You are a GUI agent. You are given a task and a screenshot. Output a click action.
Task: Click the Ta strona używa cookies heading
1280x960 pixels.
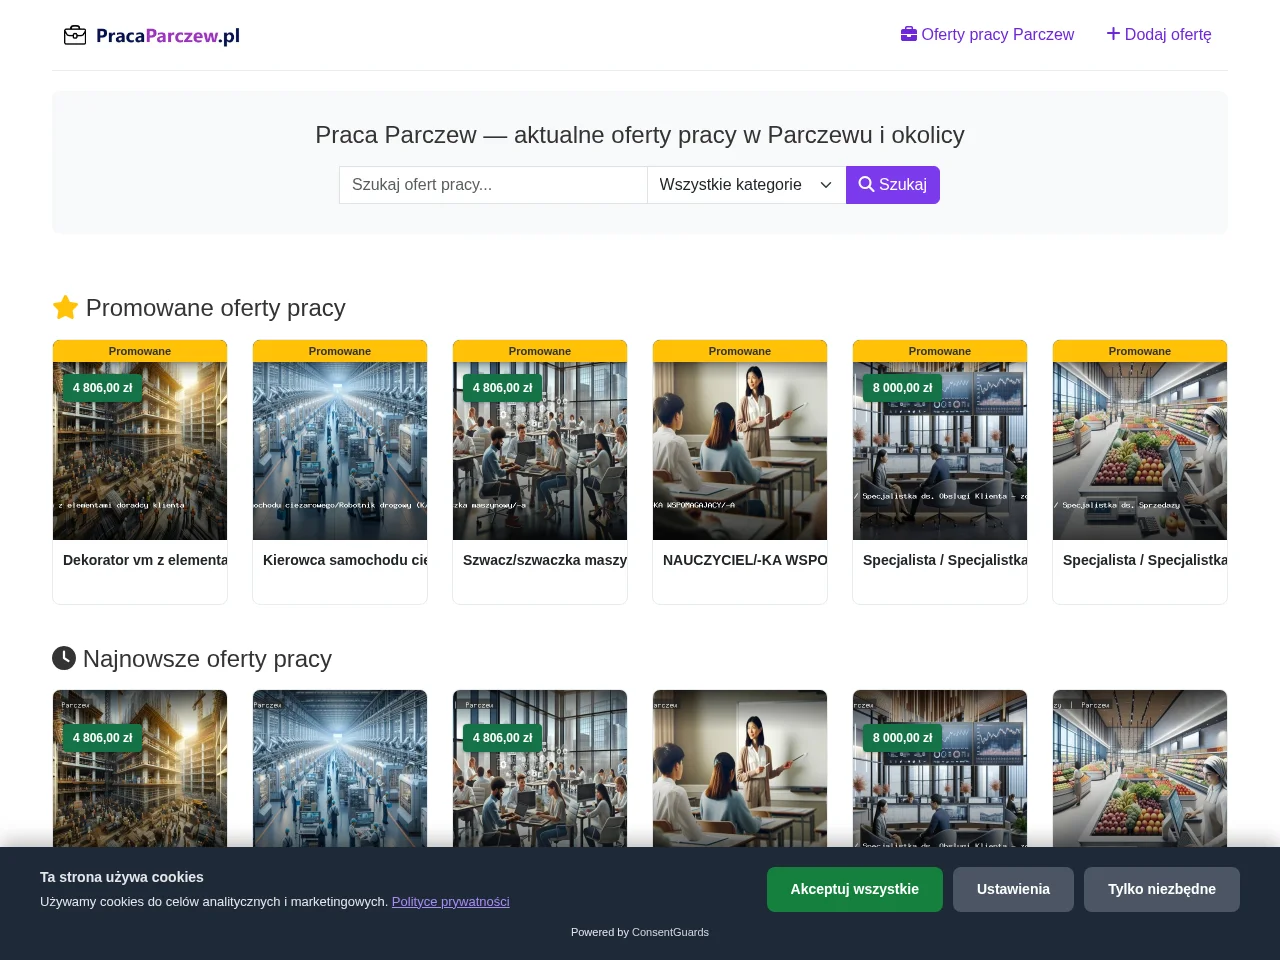(x=122, y=877)
